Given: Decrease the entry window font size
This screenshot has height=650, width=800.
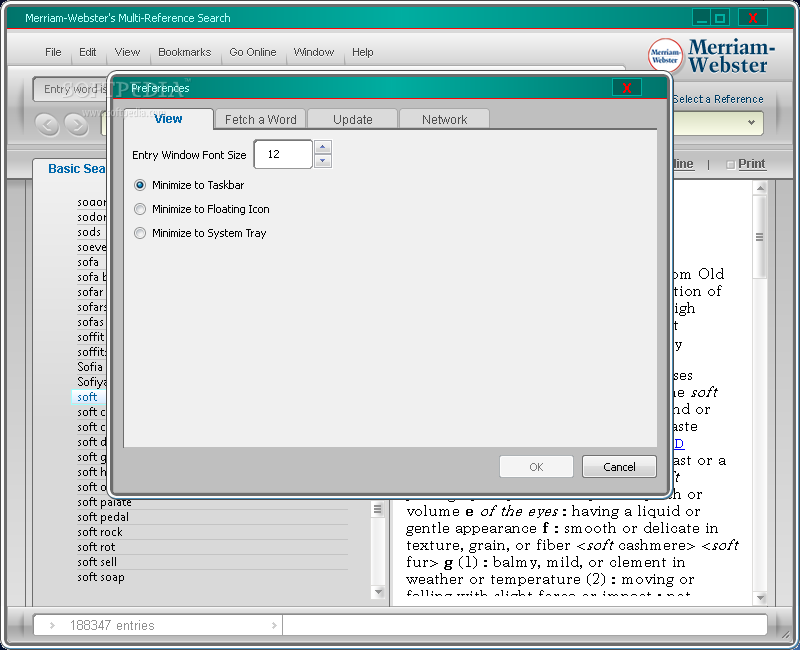Looking at the screenshot, I should pos(322,161).
